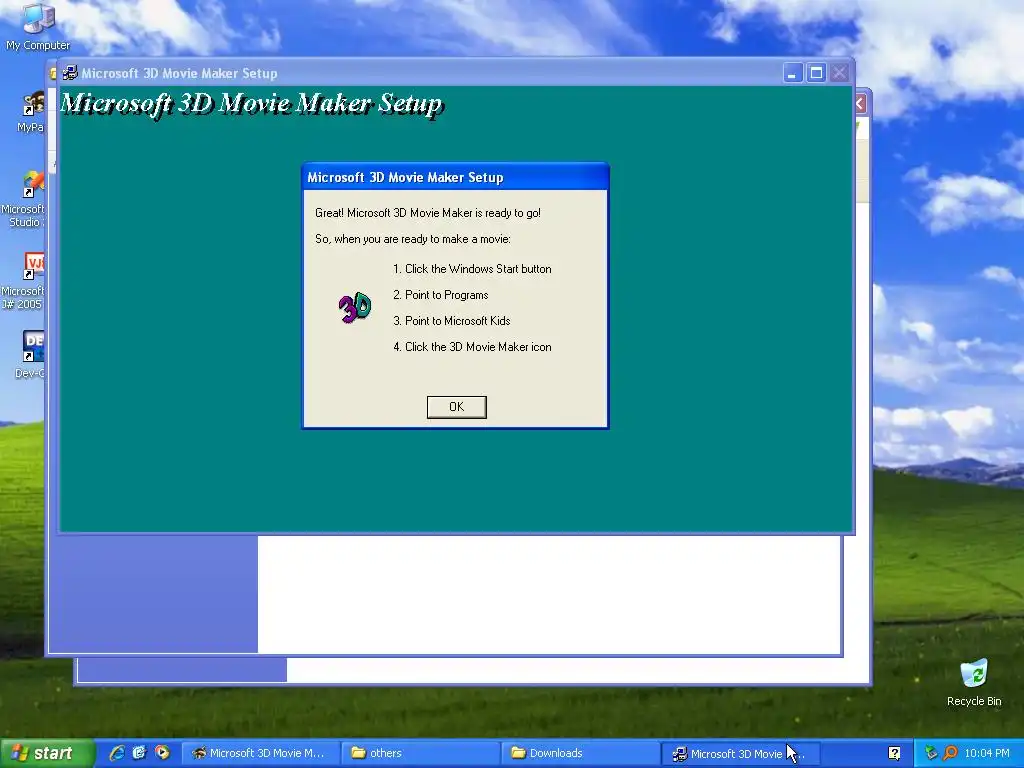The width and height of the screenshot is (1024, 768).
Task: Click OK in the setup dialog
Action: 456,407
